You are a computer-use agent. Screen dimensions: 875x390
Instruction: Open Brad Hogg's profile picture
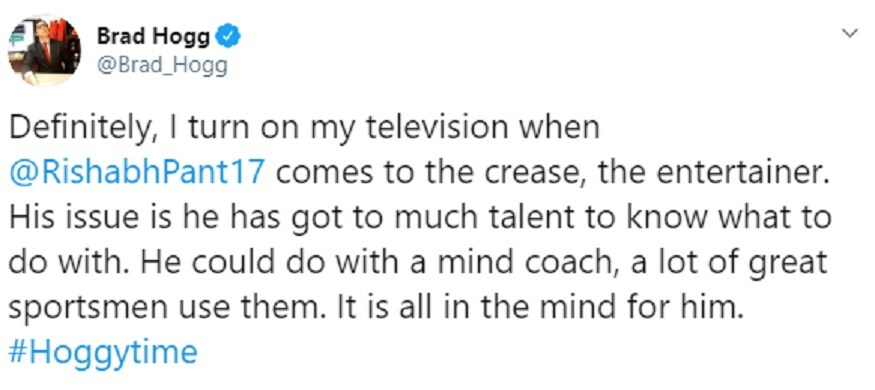tap(44, 51)
